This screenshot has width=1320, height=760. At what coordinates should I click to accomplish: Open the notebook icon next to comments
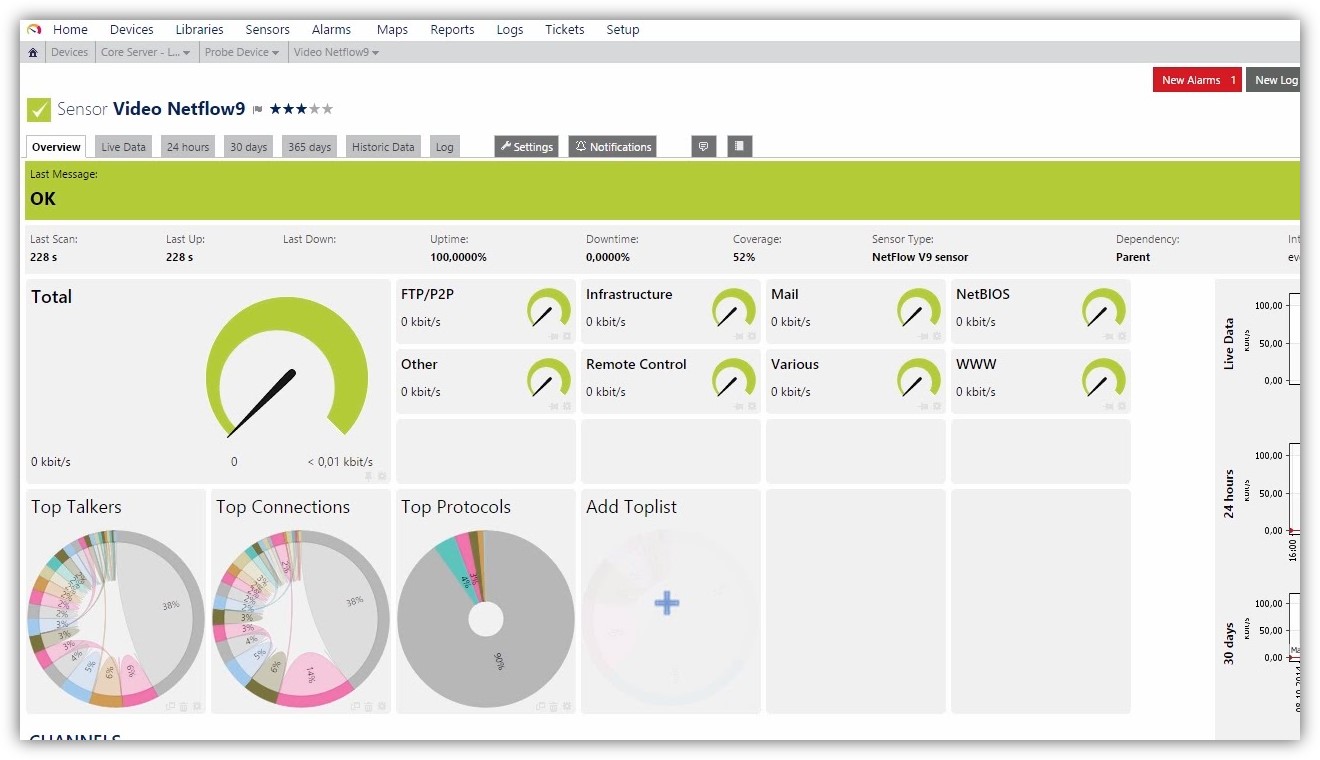[x=739, y=147]
